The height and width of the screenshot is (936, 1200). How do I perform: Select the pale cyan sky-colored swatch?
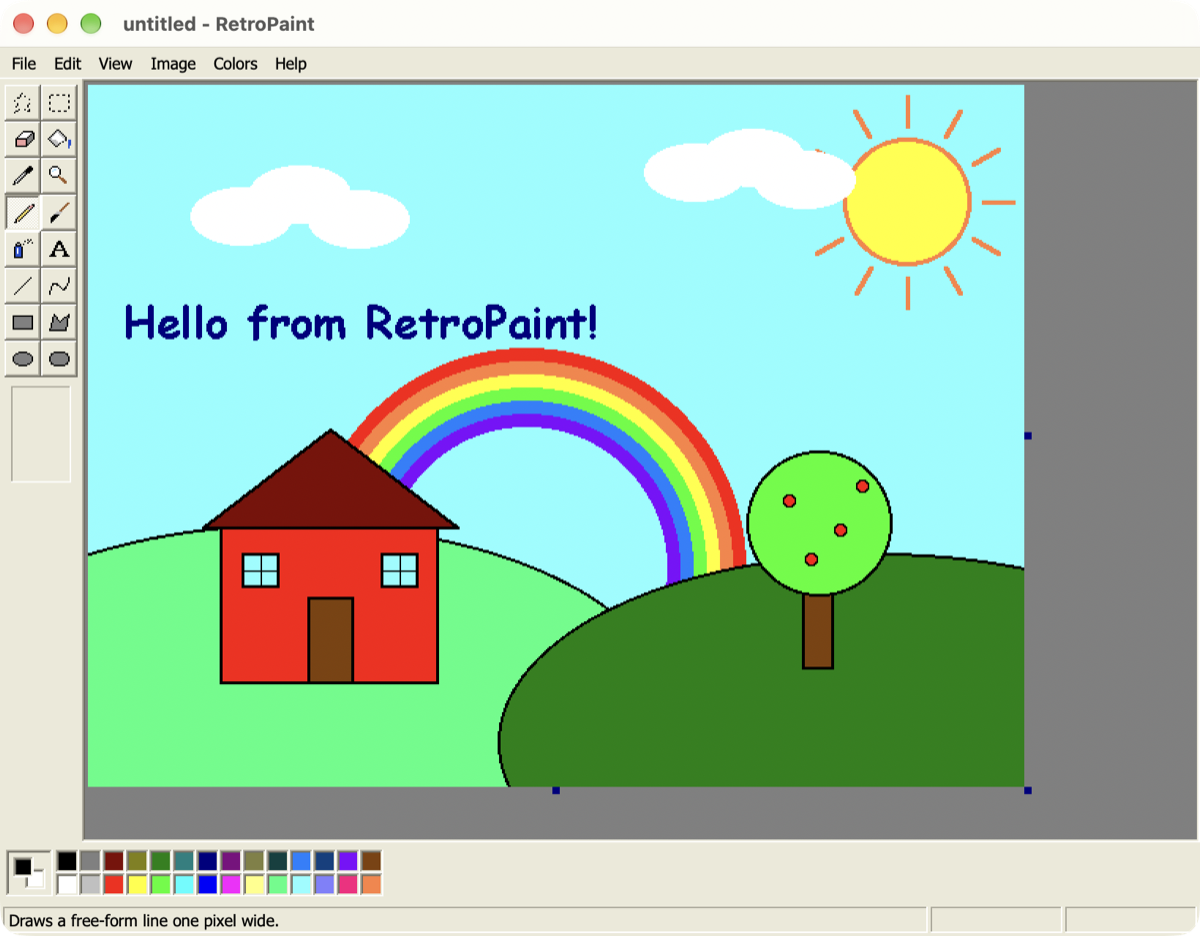point(301,884)
